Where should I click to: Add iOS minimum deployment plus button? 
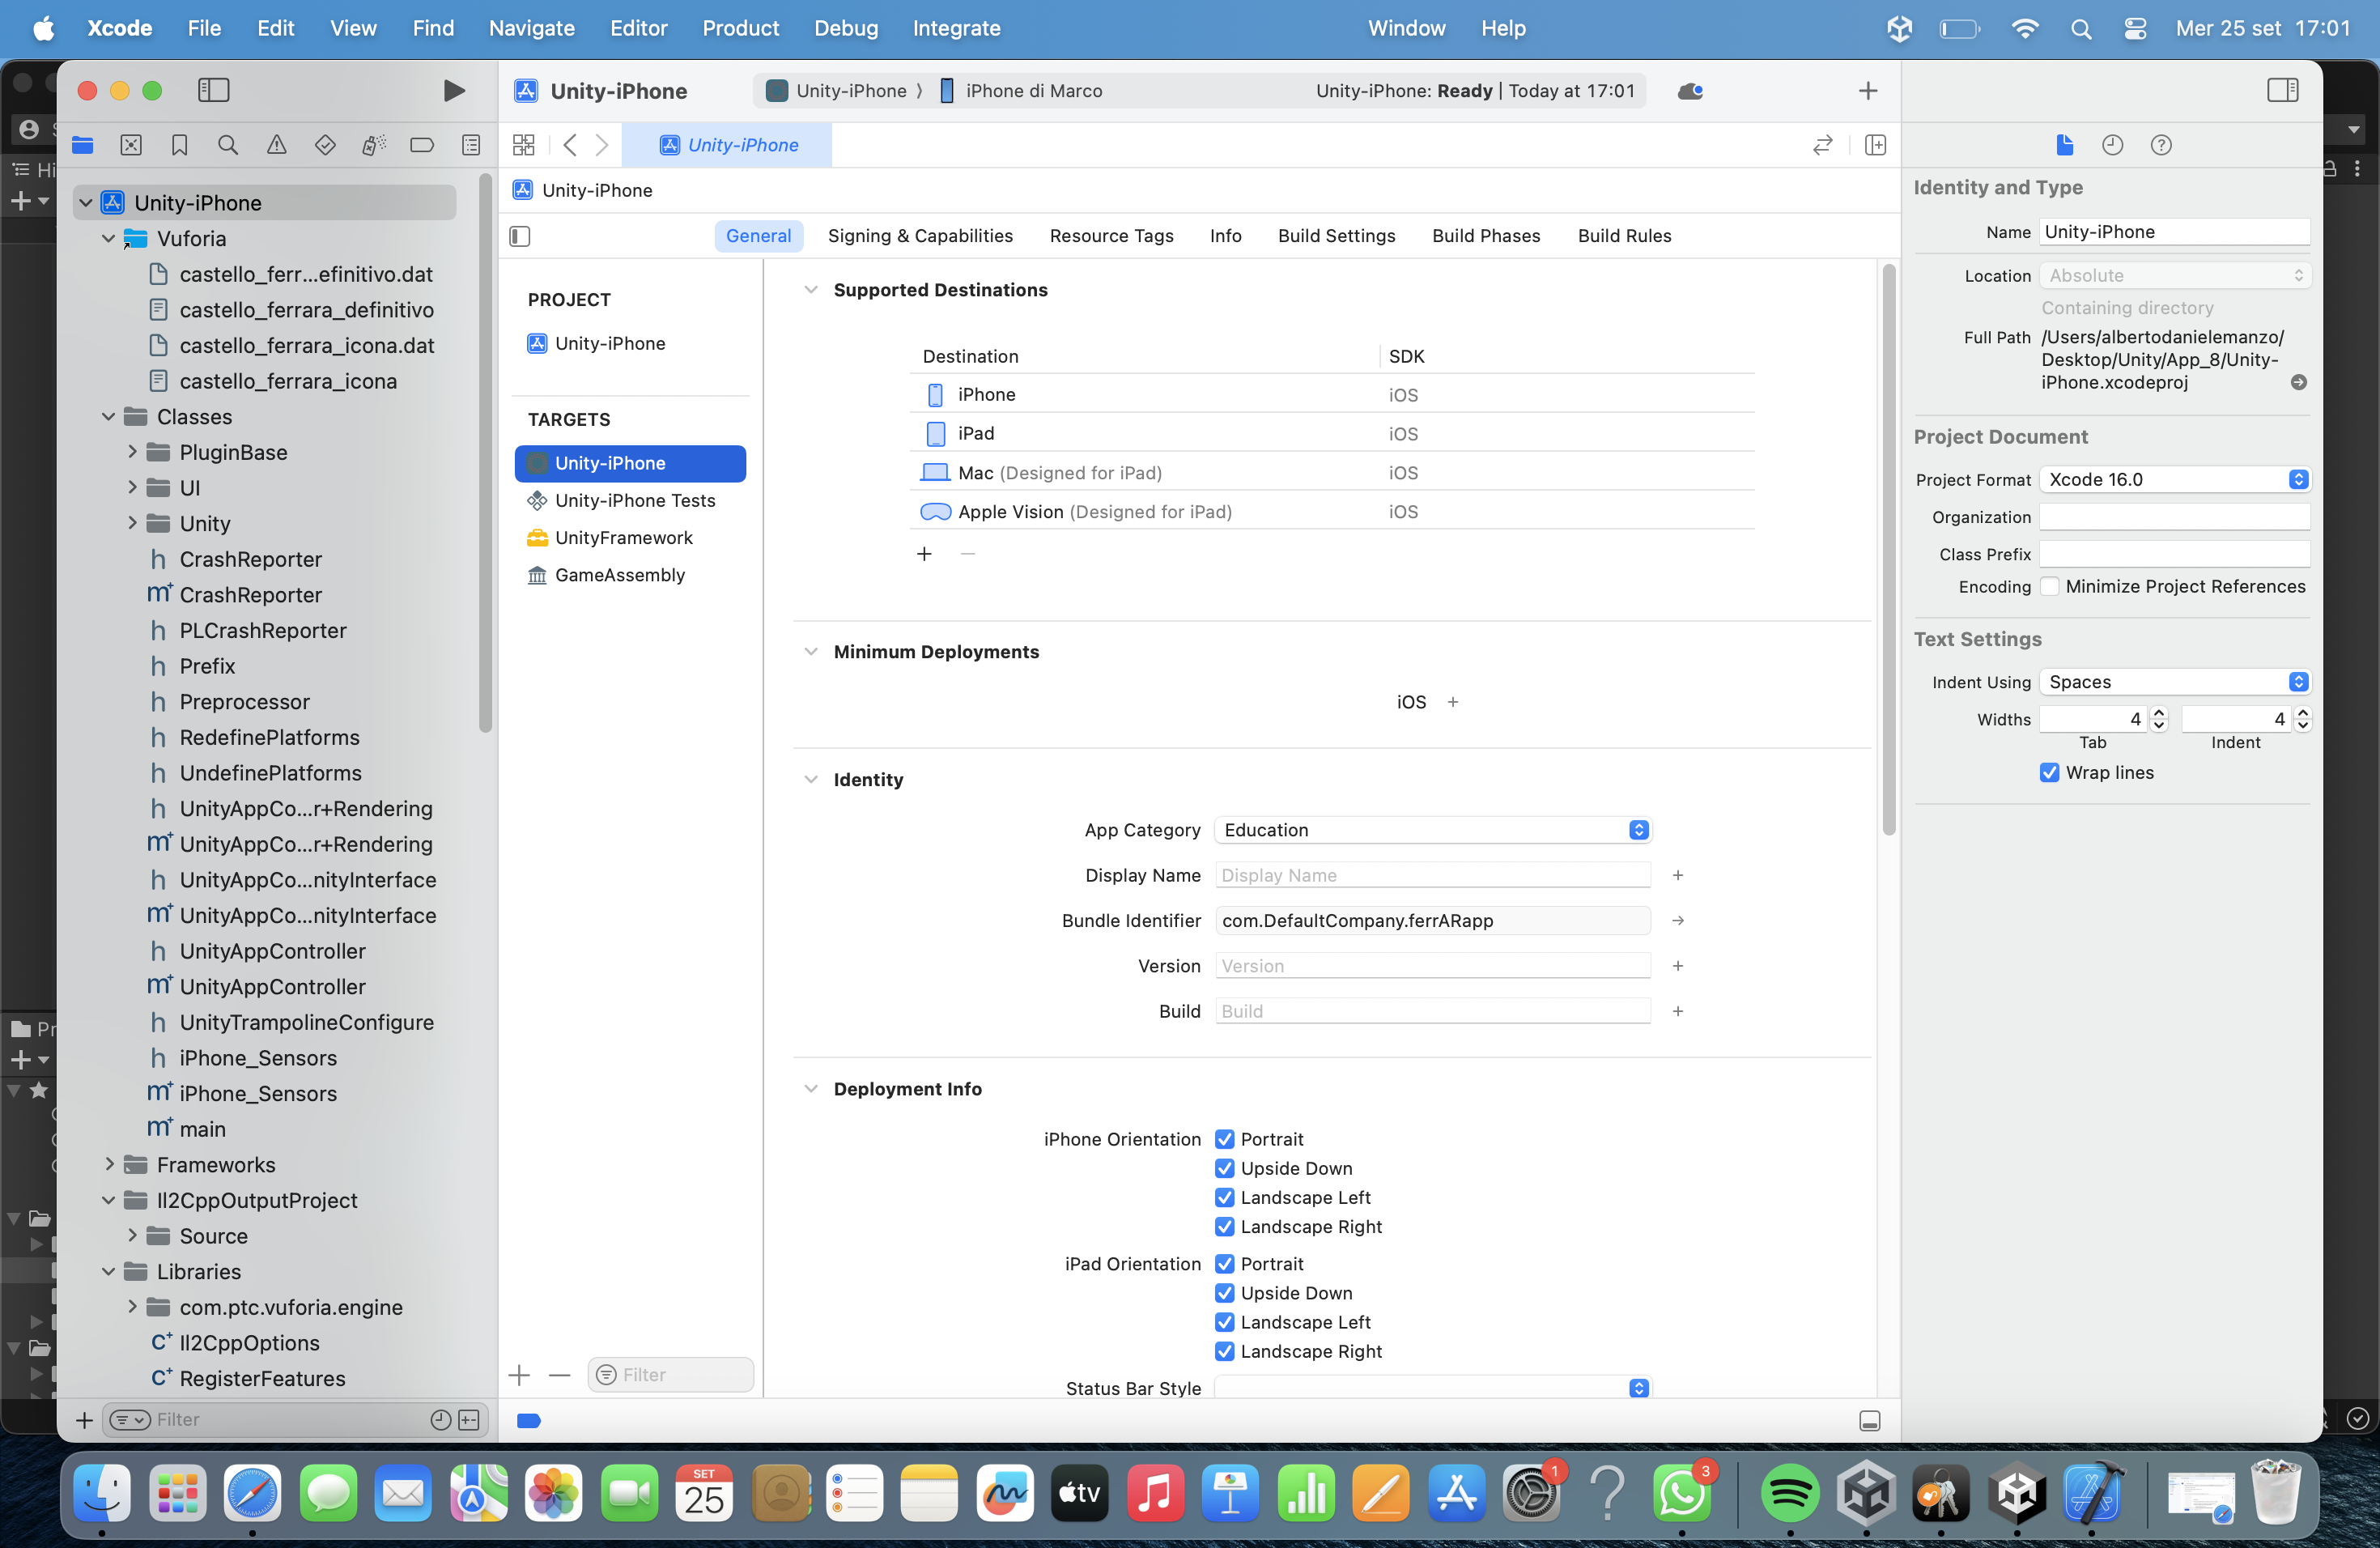click(x=1453, y=703)
